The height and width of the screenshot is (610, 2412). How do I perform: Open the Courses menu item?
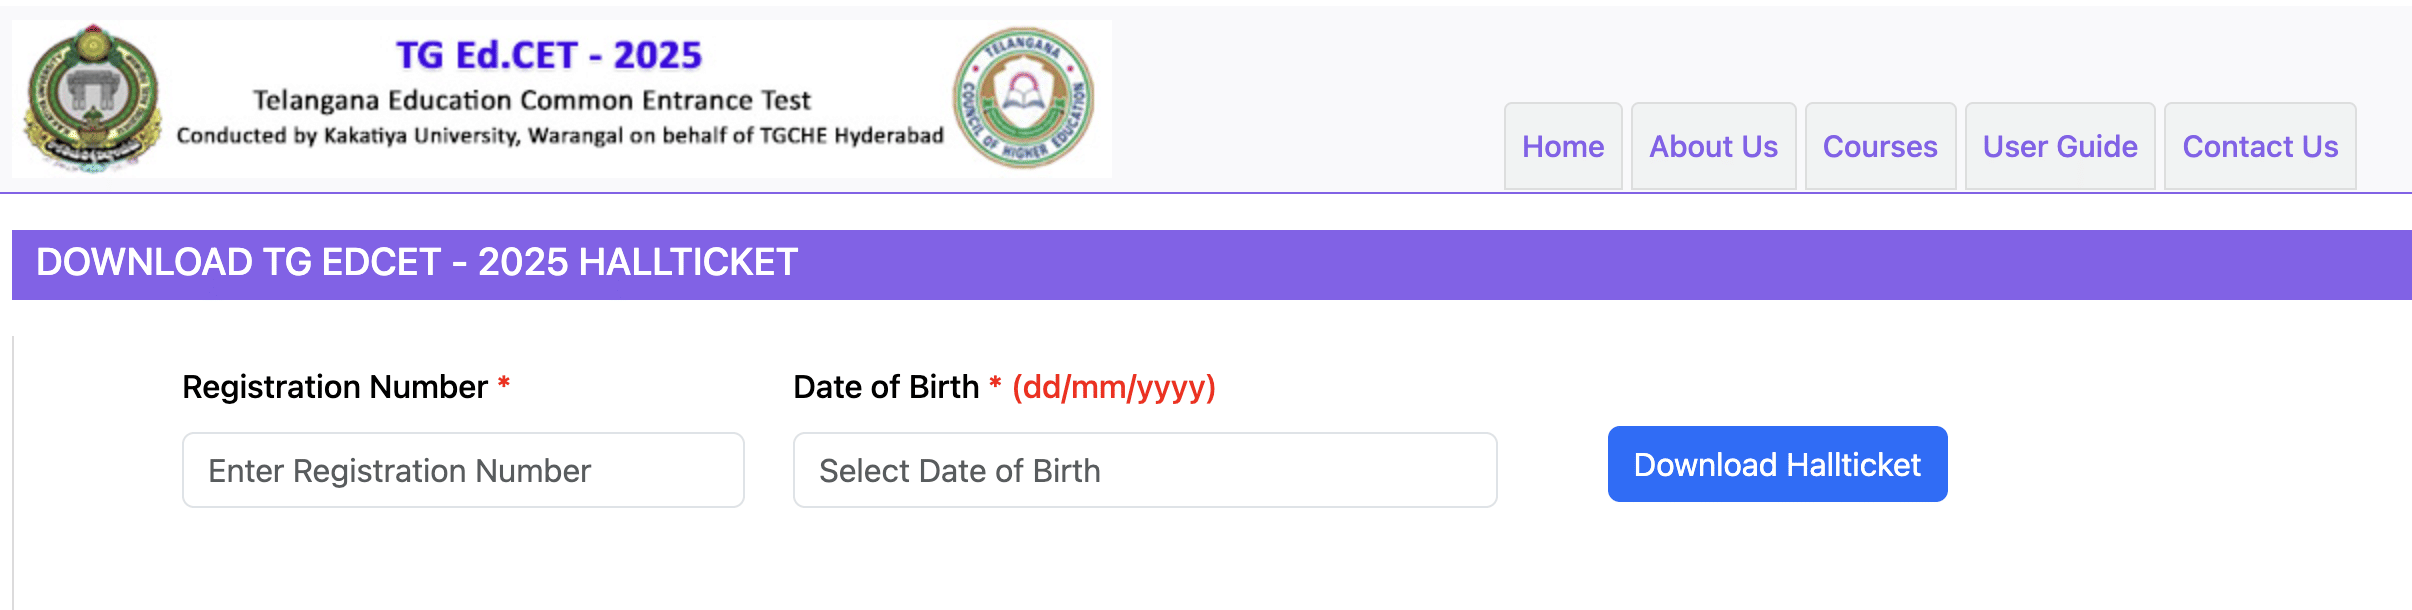tap(1880, 146)
